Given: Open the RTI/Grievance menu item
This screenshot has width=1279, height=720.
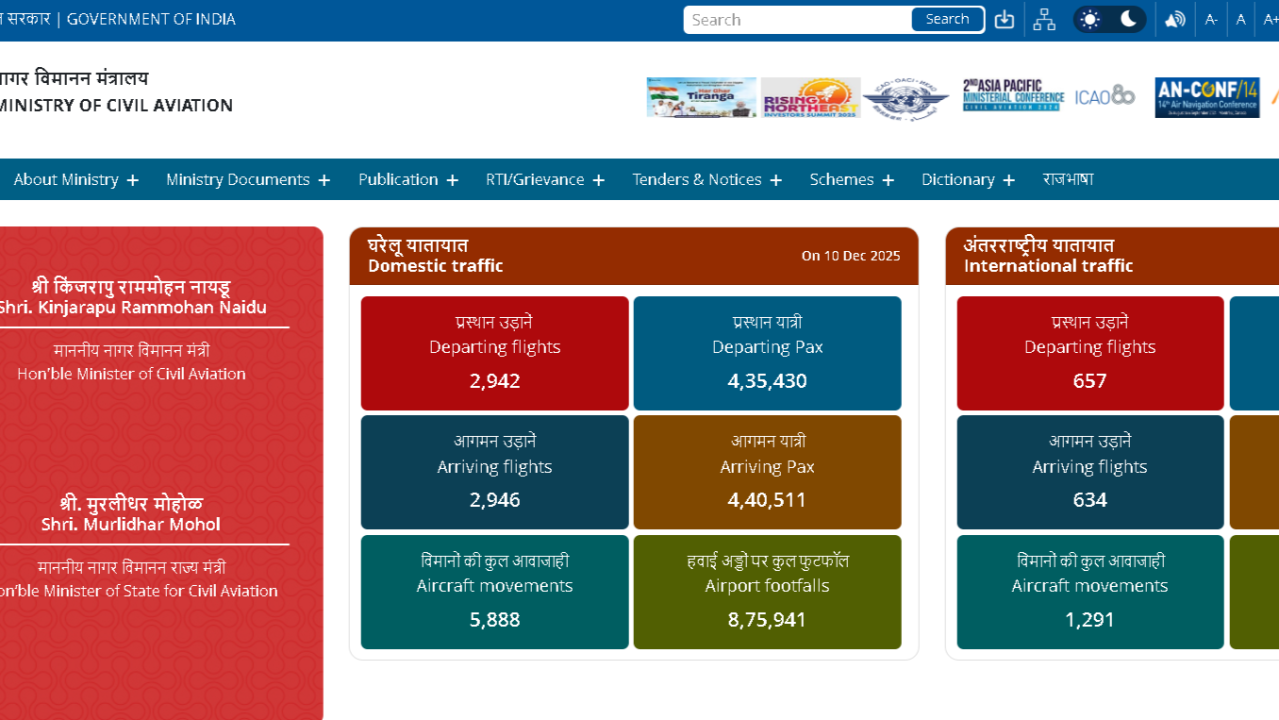Looking at the screenshot, I should [x=545, y=180].
